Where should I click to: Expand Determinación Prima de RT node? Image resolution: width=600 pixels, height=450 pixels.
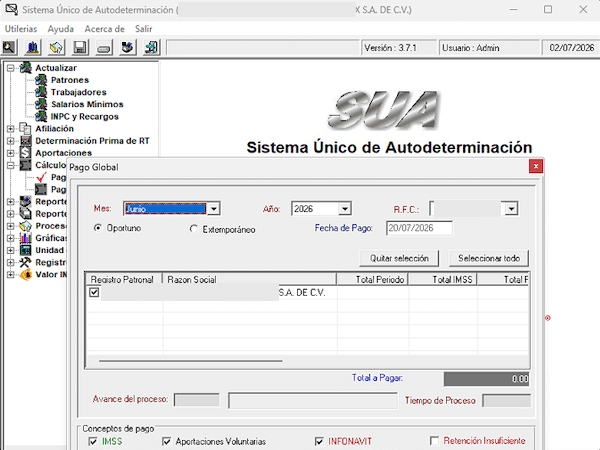(10, 141)
